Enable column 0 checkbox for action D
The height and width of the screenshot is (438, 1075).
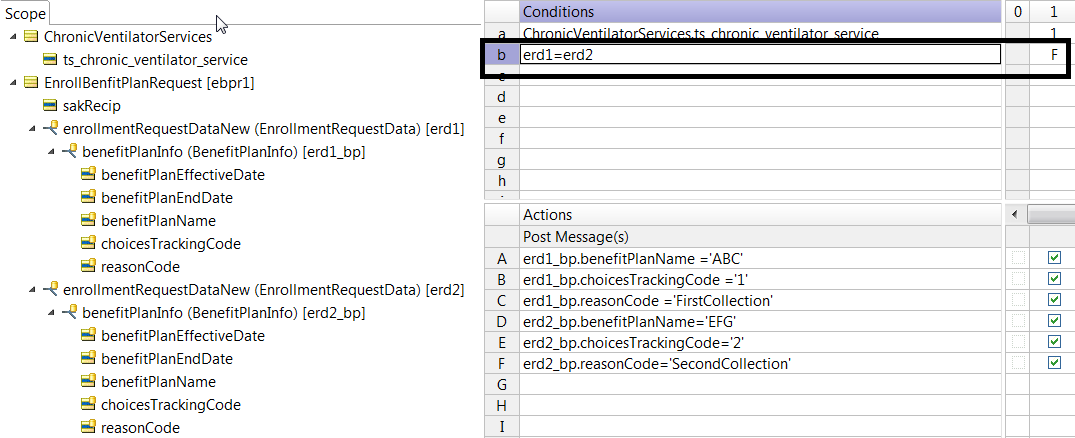(1019, 320)
